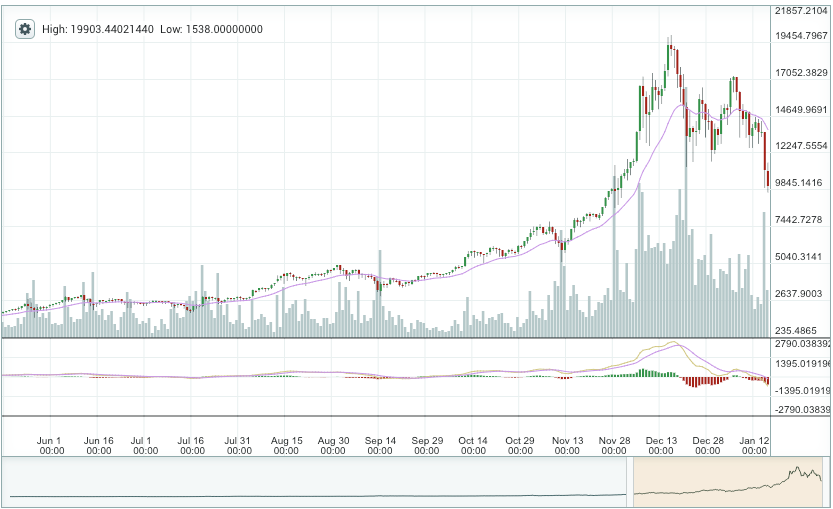Click the 1395.01919 MACD axis label

802,364
